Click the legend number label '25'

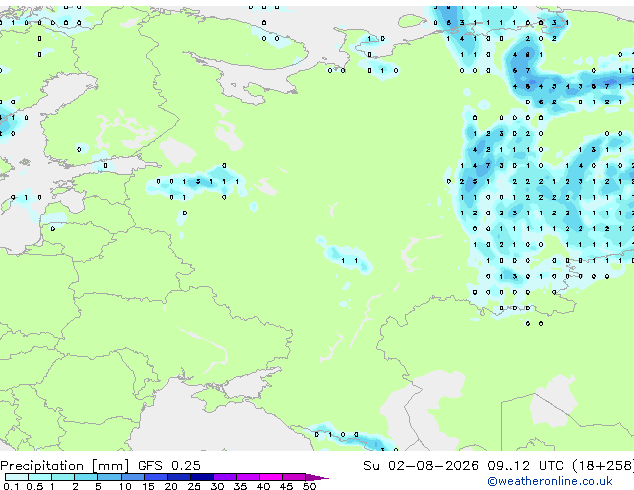click(194, 486)
